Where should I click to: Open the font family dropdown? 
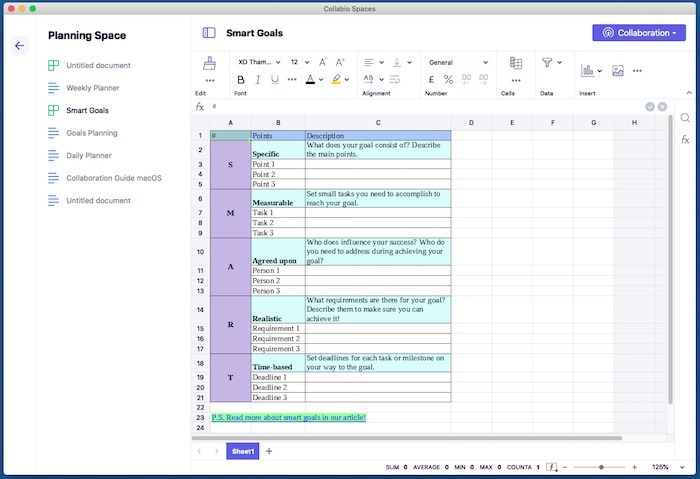tap(259, 62)
